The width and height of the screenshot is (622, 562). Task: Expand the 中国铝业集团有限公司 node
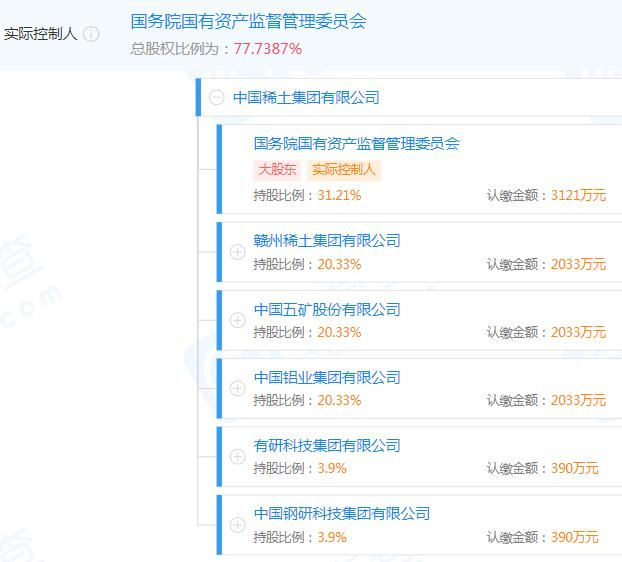(238, 388)
